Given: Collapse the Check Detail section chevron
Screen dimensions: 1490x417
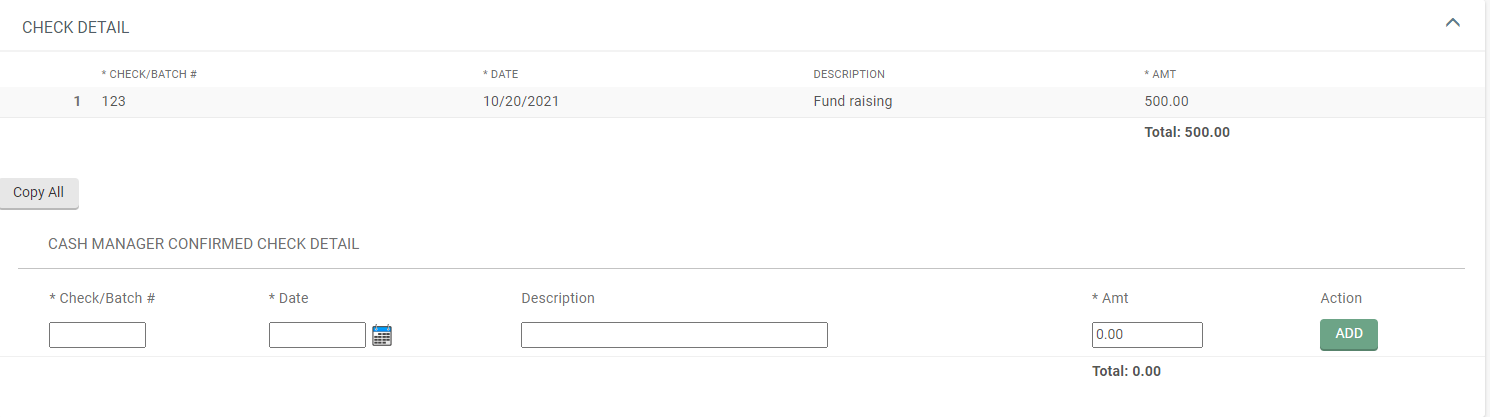Looking at the screenshot, I should tap(1453, 23).
